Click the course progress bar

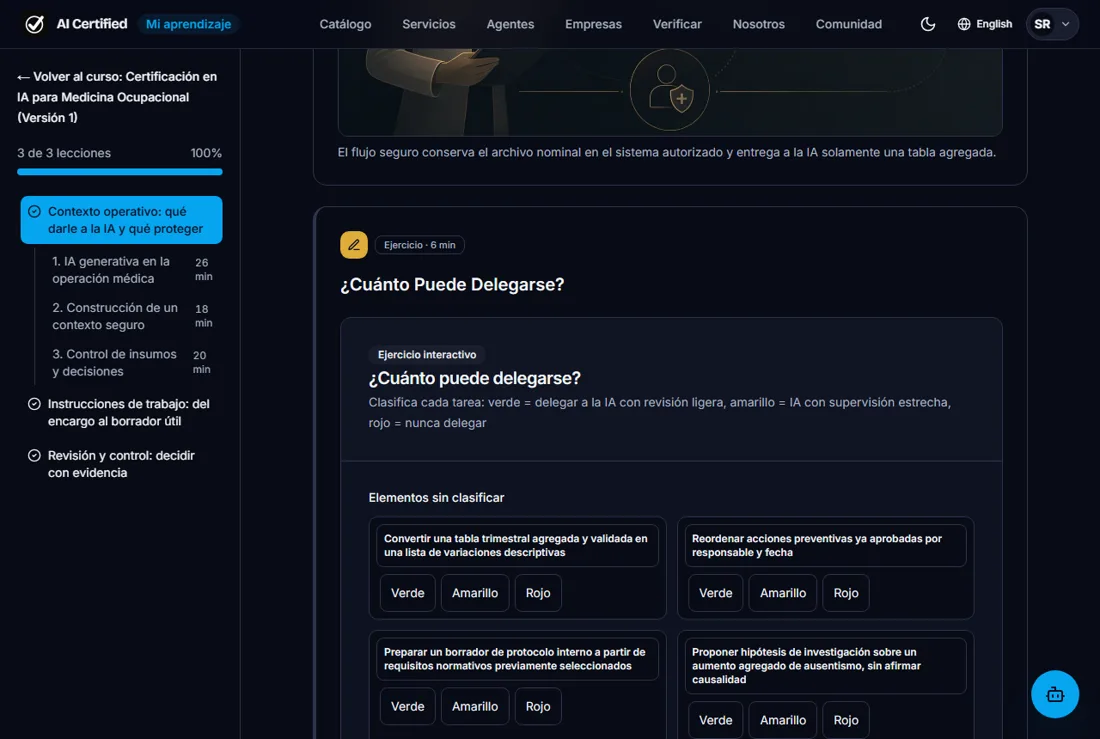120,171
